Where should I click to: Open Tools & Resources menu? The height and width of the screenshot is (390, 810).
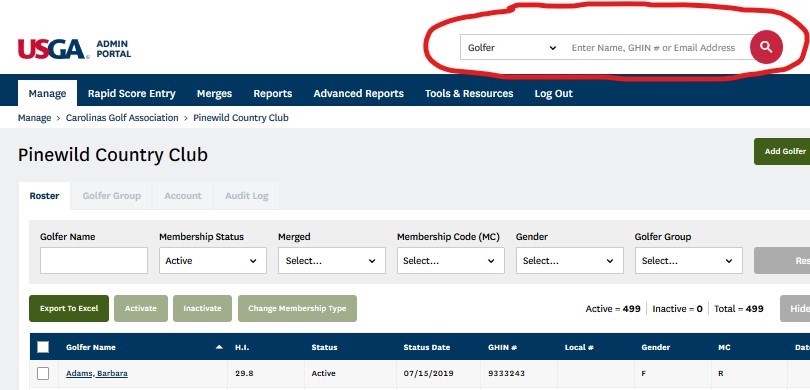click(469, 93)
